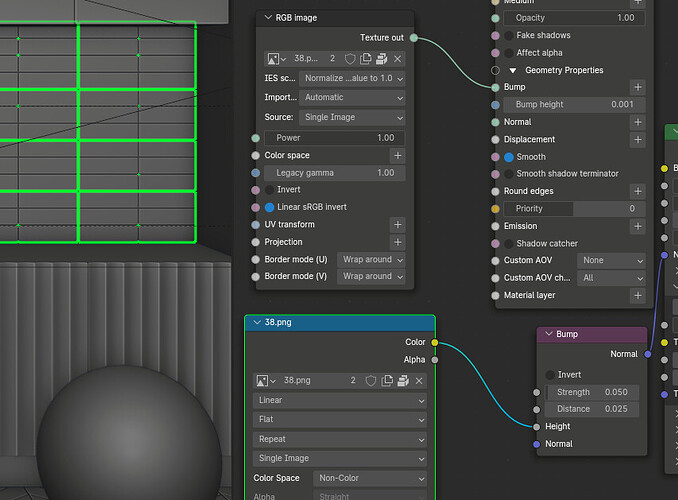Add node to material Bump input
The width and height of the screenshot is (678, 500).
(x=638, y=87)
